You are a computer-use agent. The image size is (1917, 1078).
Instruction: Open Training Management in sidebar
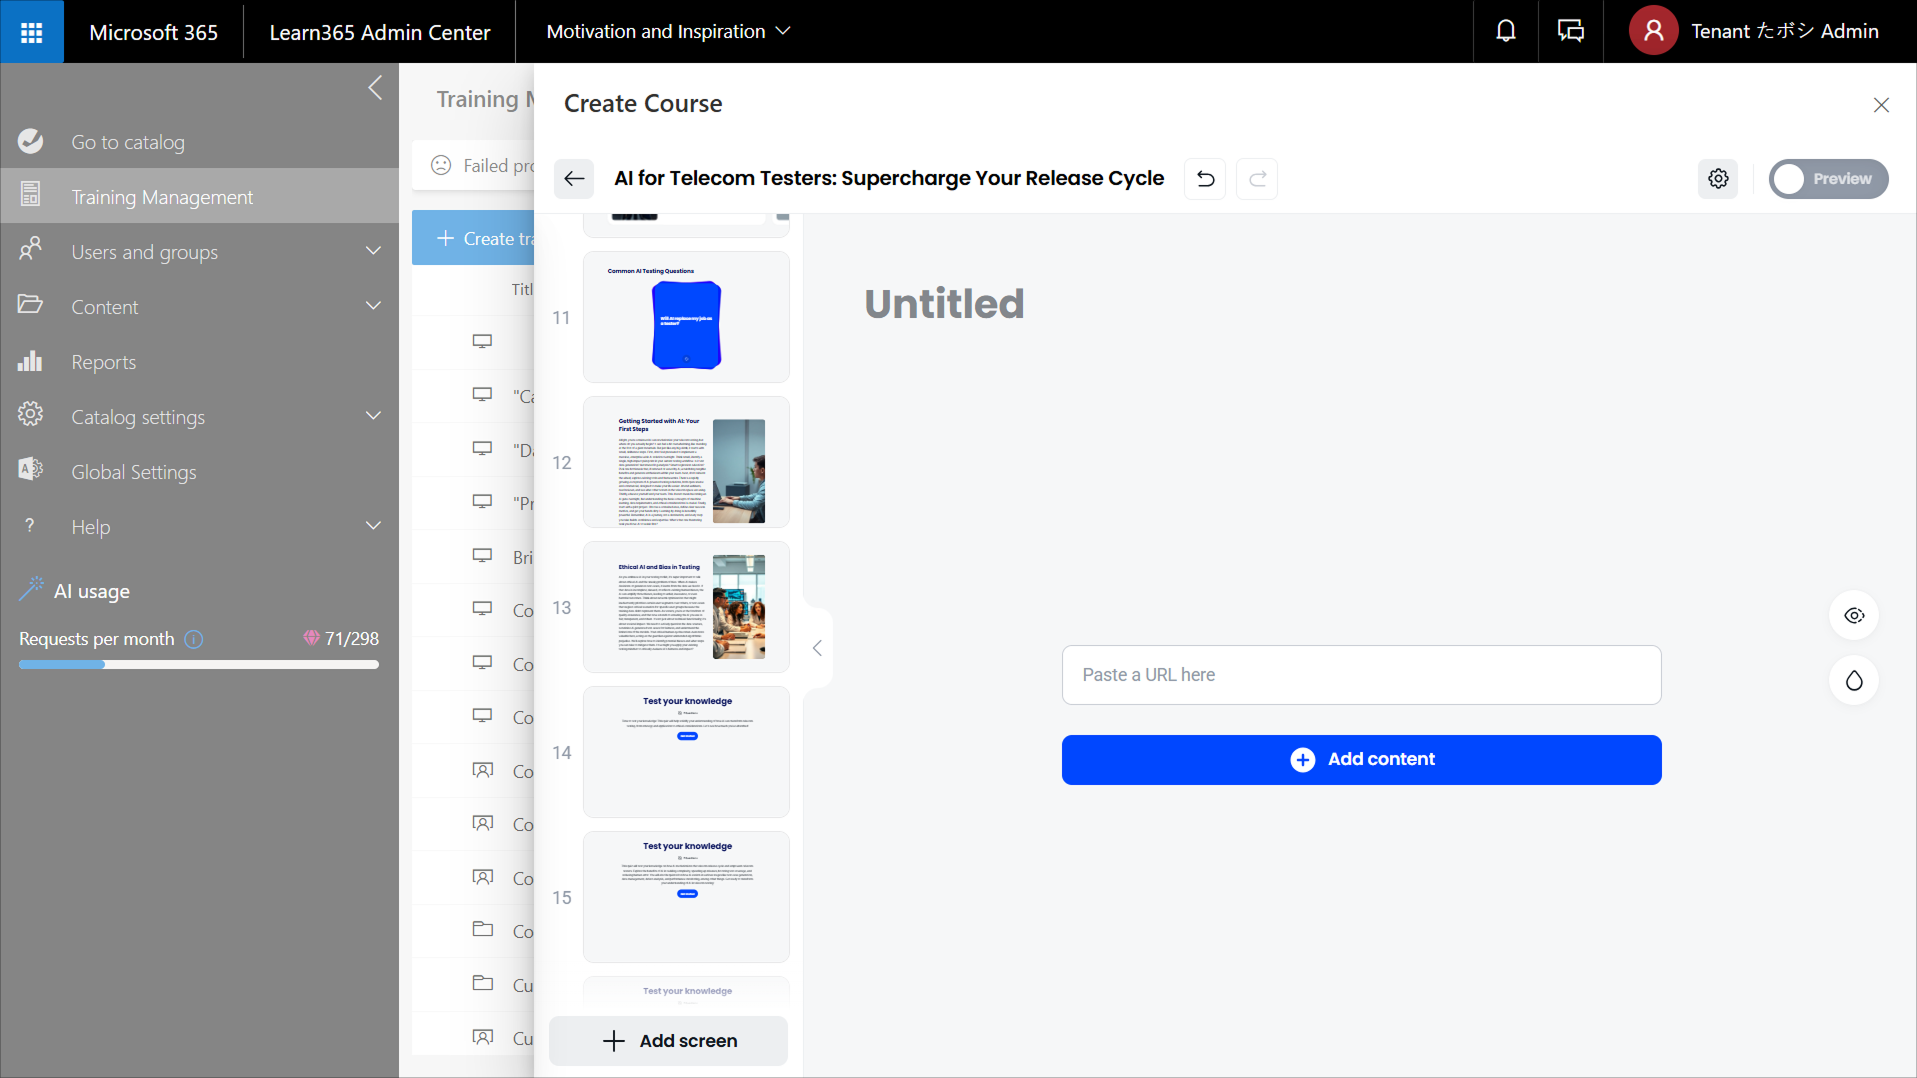pyautogui.click(x=162, y=197)
